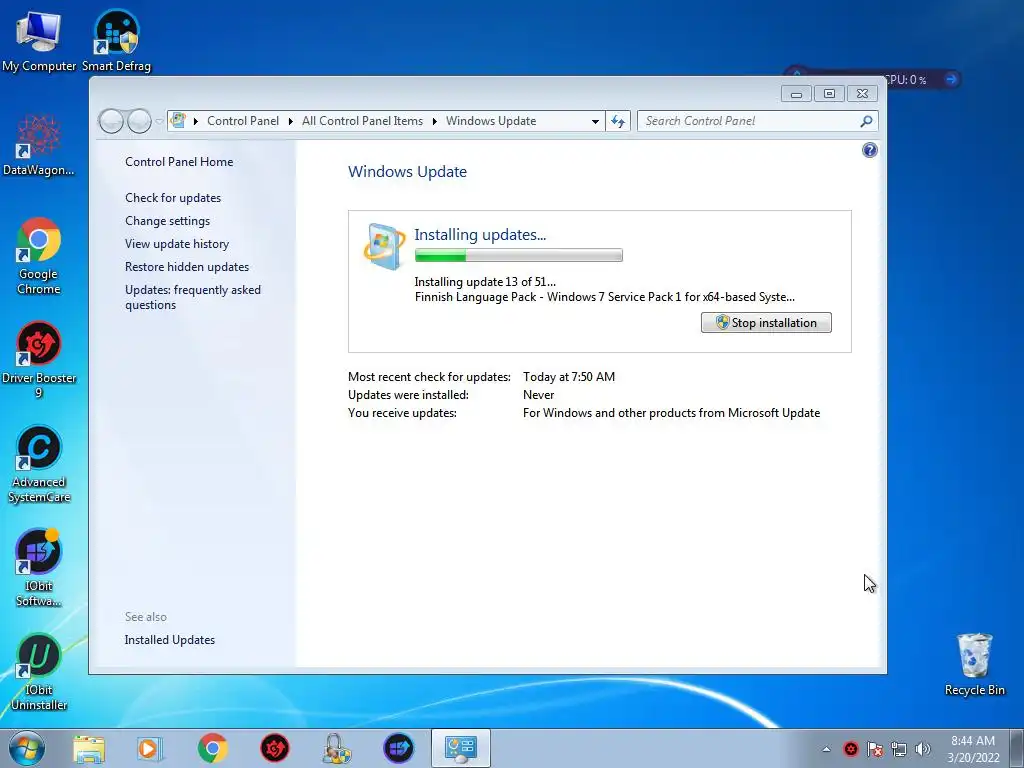Open Updates frequently asked questions

coord(193,297)
